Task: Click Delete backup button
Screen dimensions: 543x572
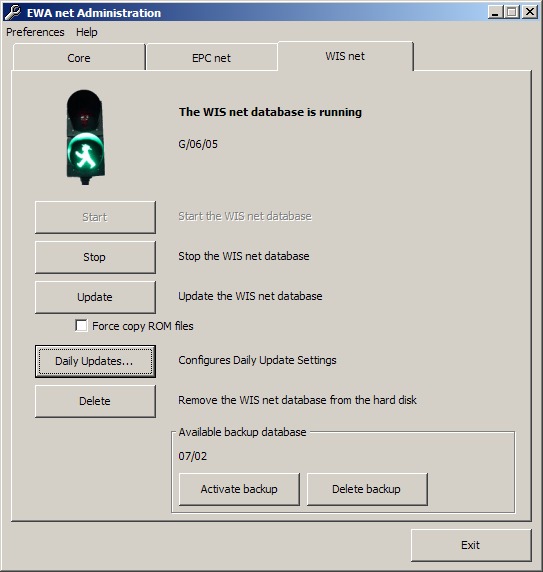Action: tap(367, 489)
